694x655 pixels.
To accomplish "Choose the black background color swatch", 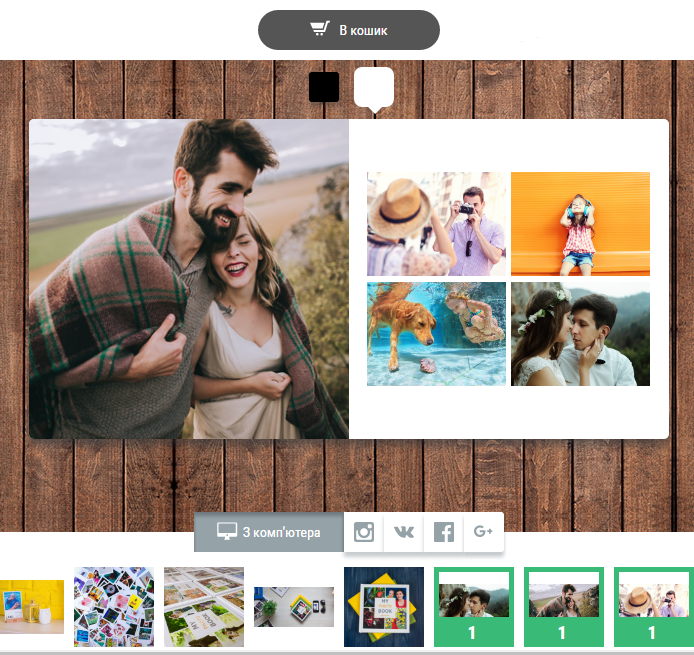I will tap(324, 87).
